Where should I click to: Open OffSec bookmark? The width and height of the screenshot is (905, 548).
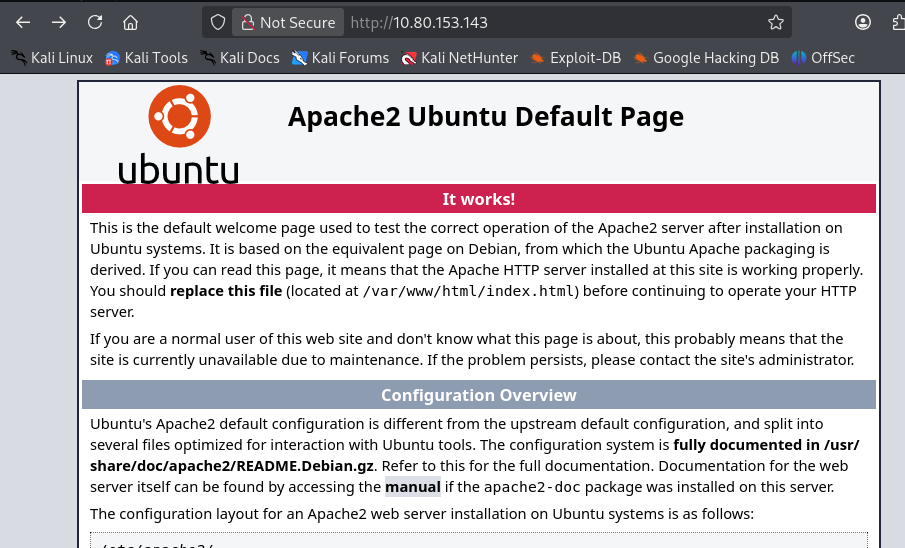[823, 58]
